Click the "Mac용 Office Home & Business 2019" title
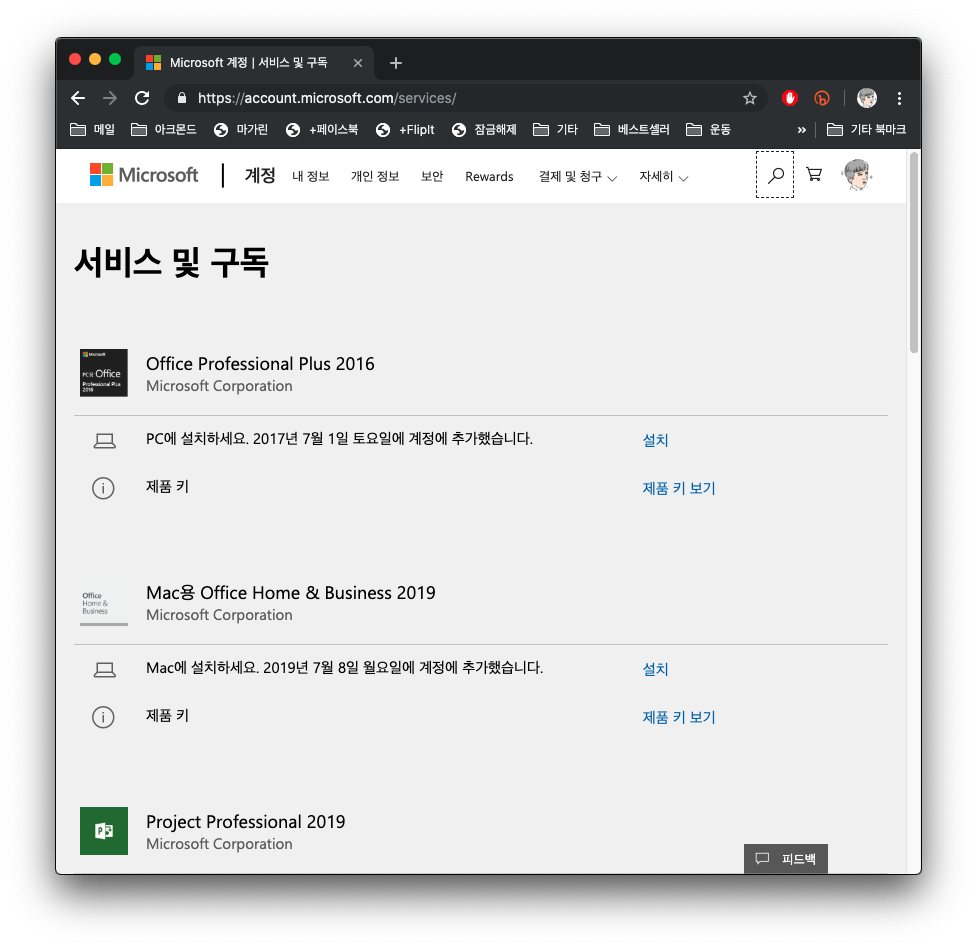Viewport: 977px width, 948px height. [291, 593]
